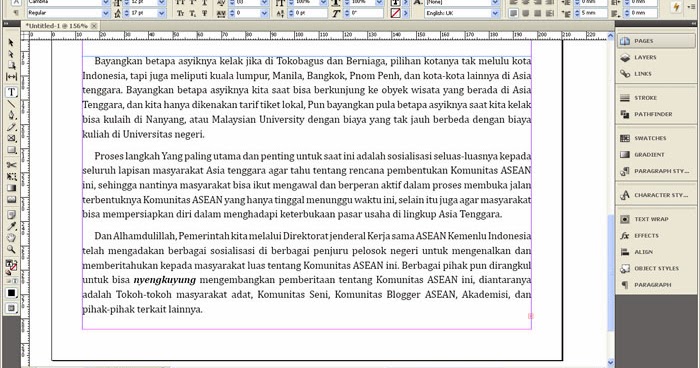Open the font style Regular dropdown
This screenshot has height=368, width=700.
[x=106, y=13]
